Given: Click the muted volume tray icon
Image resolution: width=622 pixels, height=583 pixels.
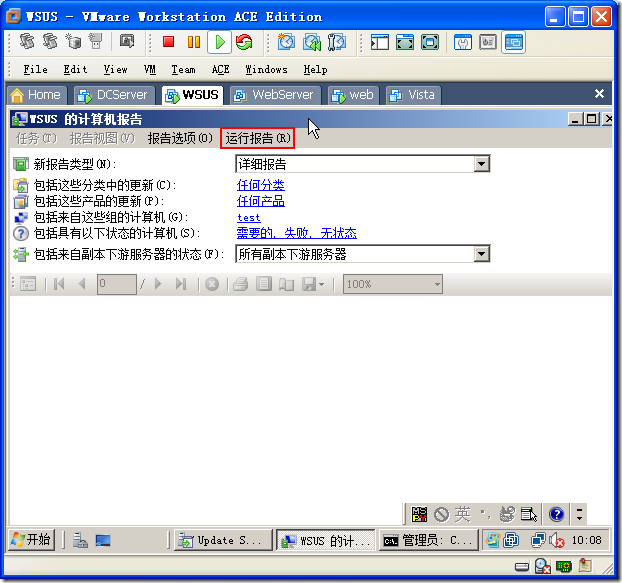Looking at the screenshot, I should tap(557, 540).
